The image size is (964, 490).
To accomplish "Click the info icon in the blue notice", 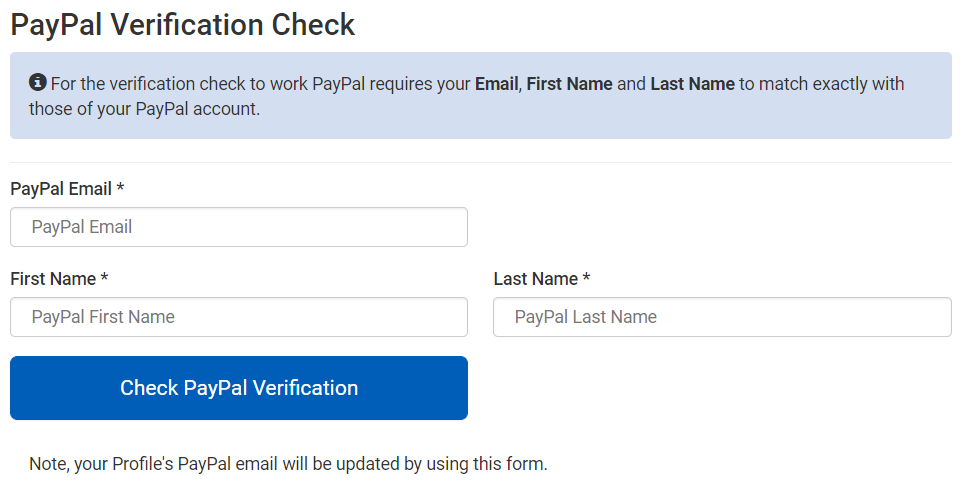I will coord(38,82).
